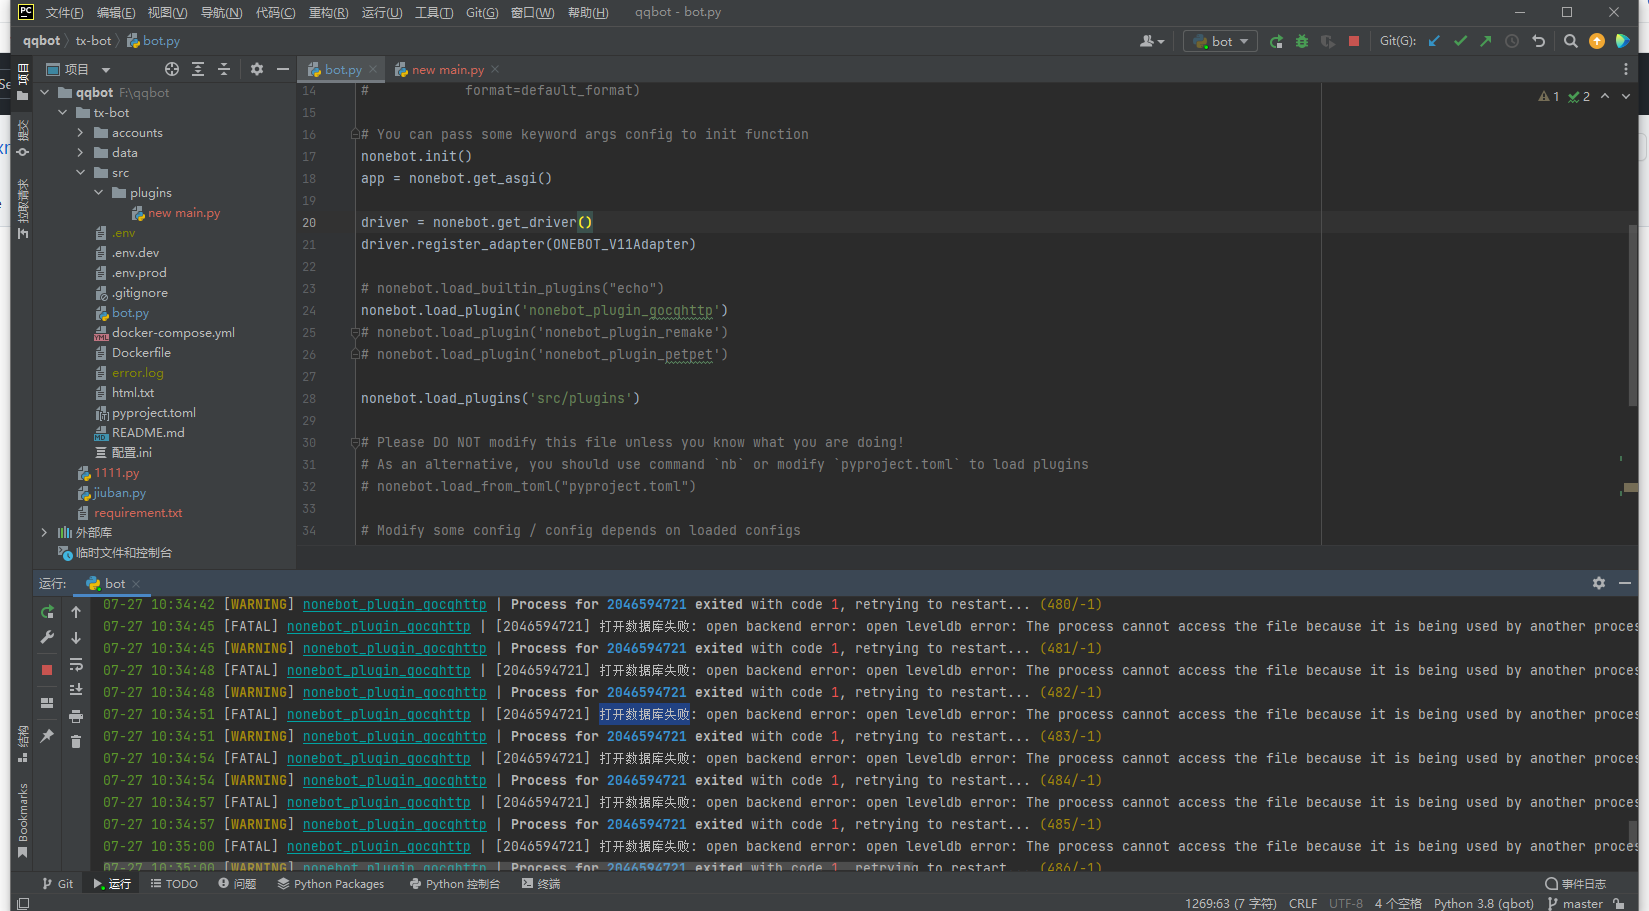Click the orange IDE update arrow icon
Viewport: 1649px width, 911px height.
[1597, 41]
